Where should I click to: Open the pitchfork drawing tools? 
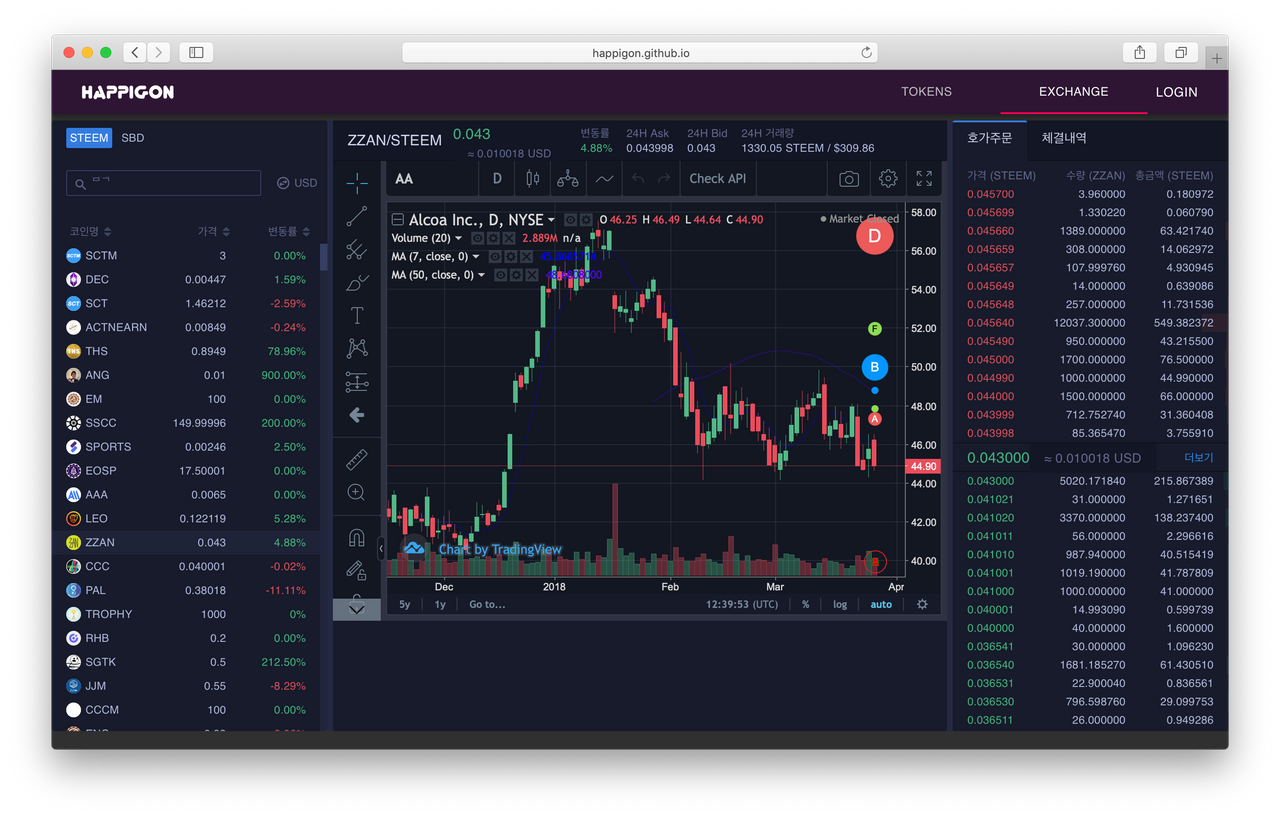tap(357, 249)
